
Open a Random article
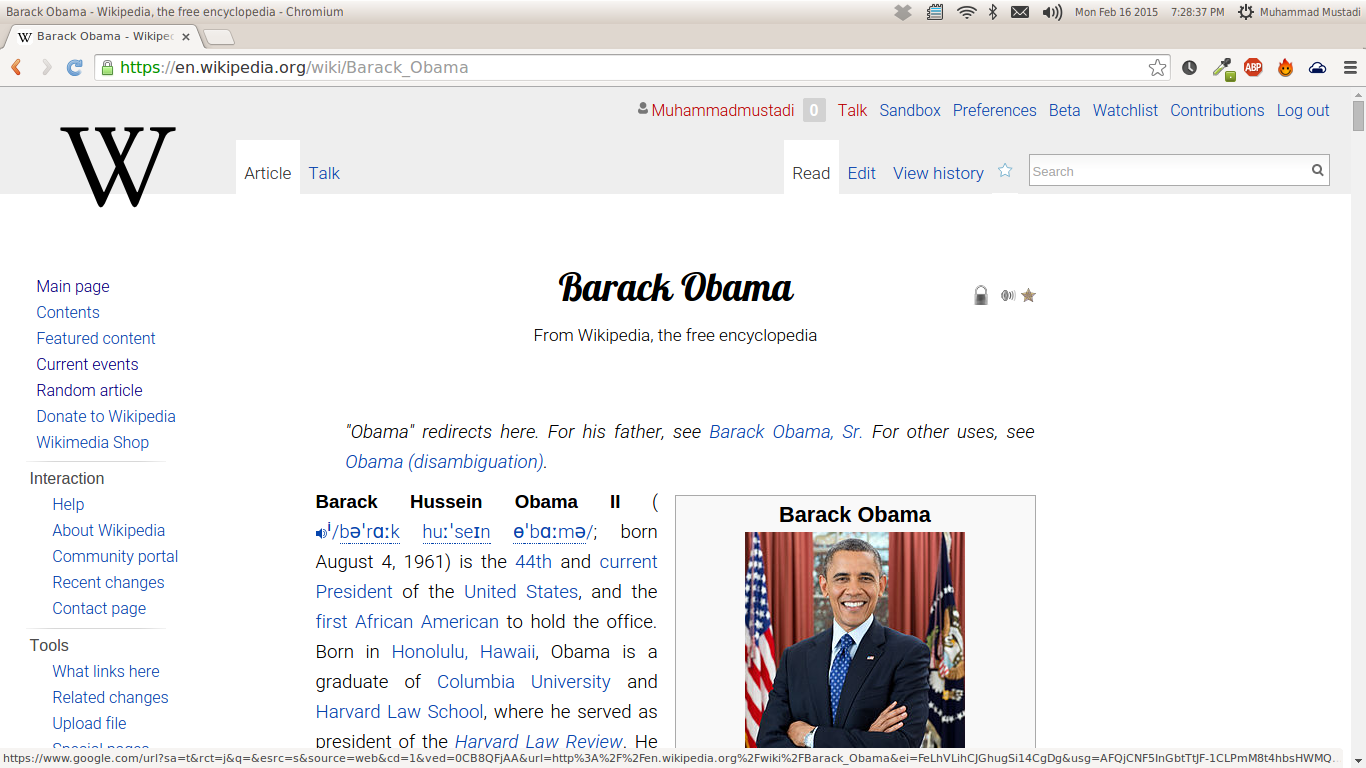[89, 390]
